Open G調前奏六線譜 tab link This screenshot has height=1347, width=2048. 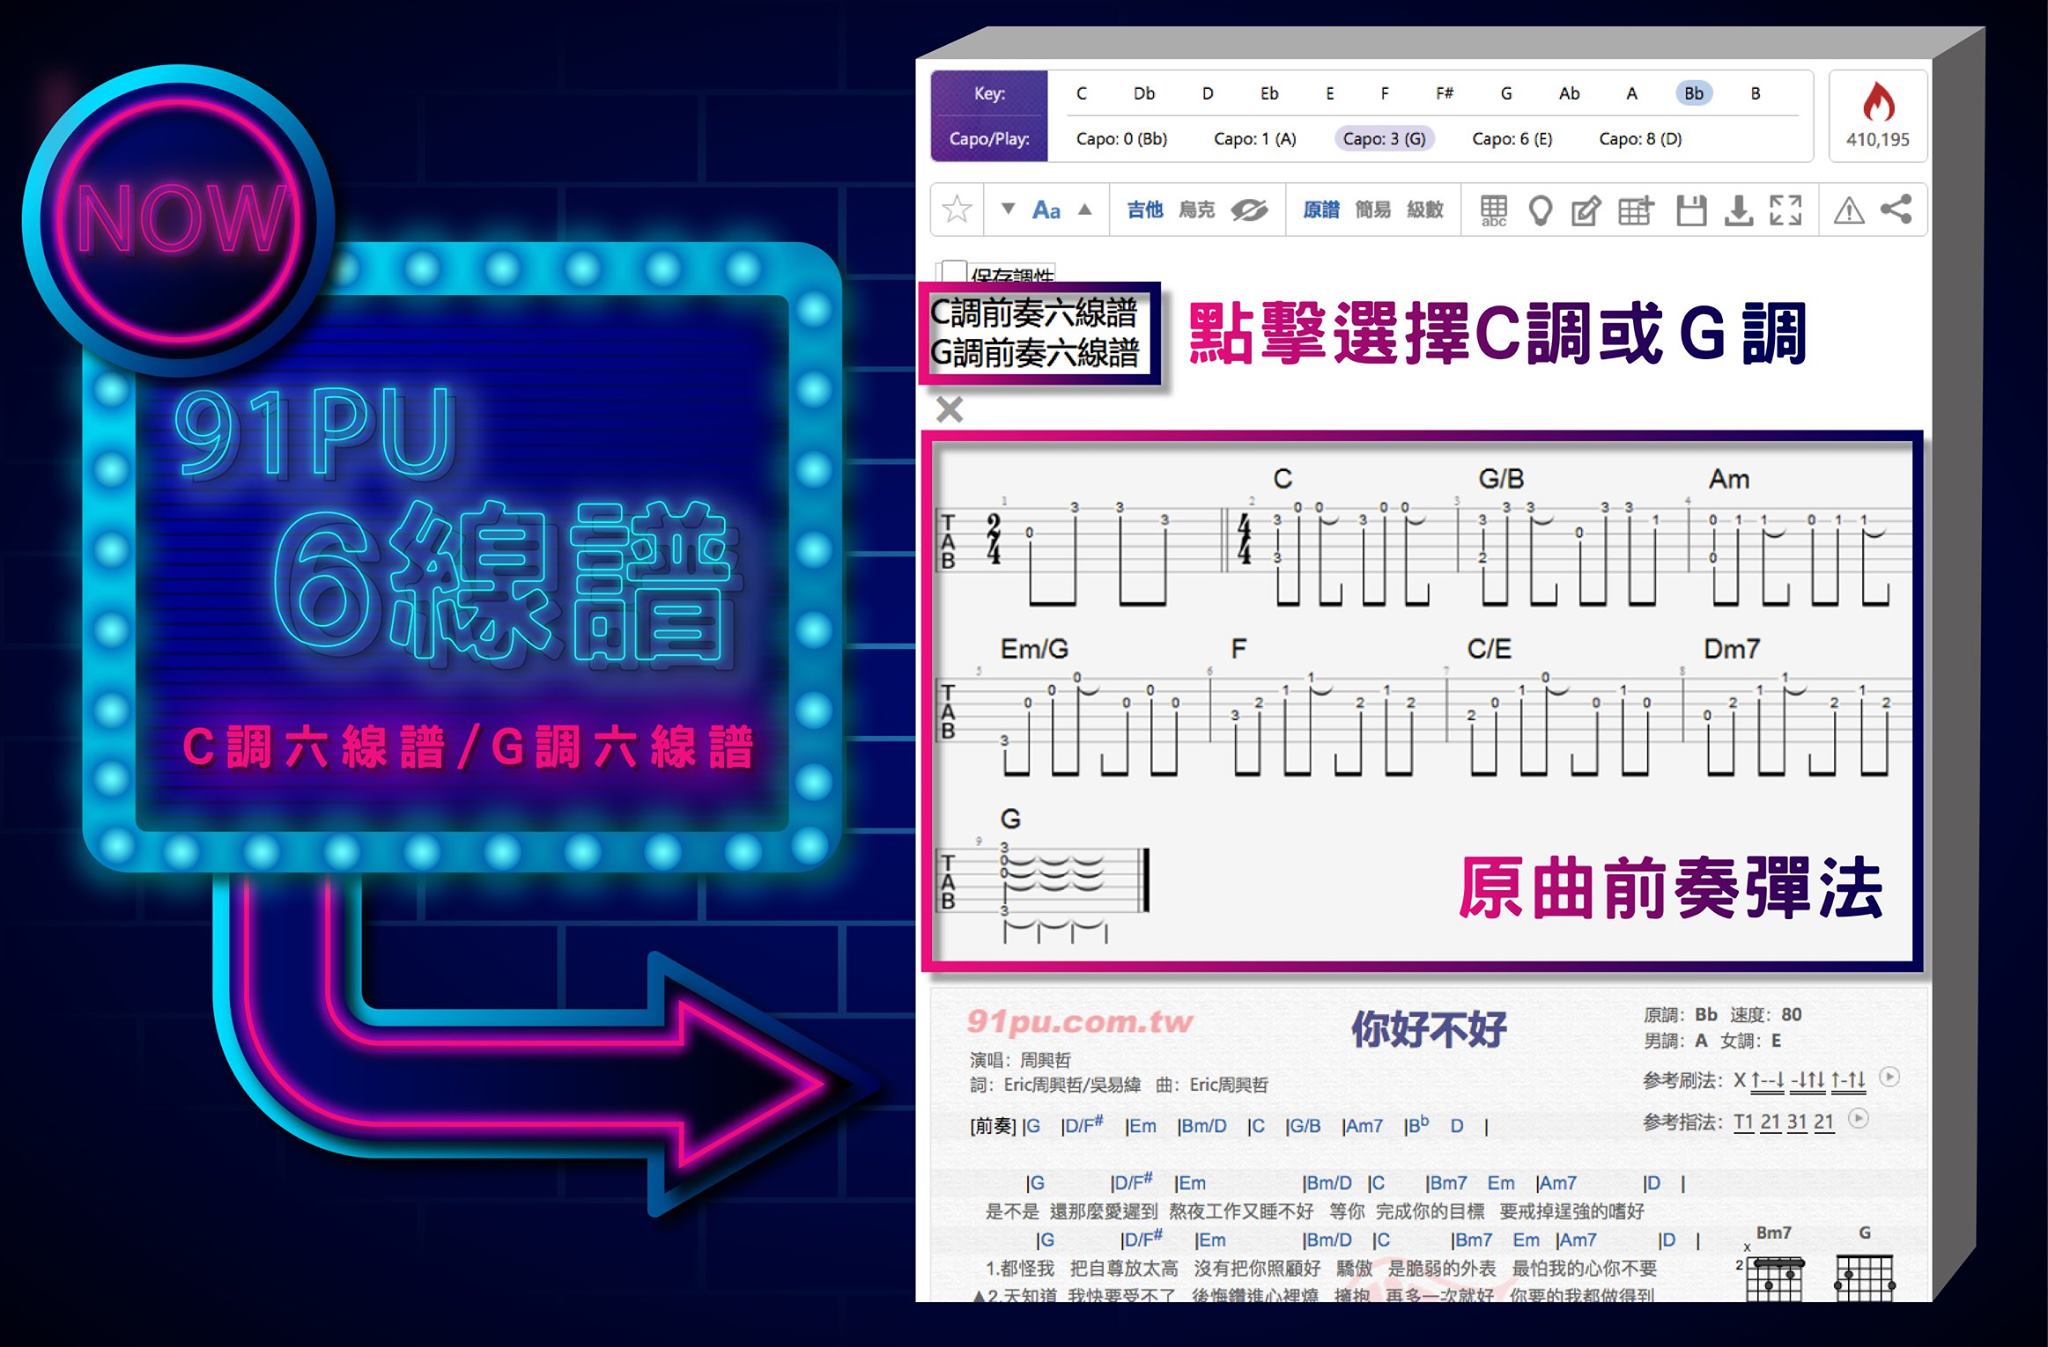[x=1034, y=352]
